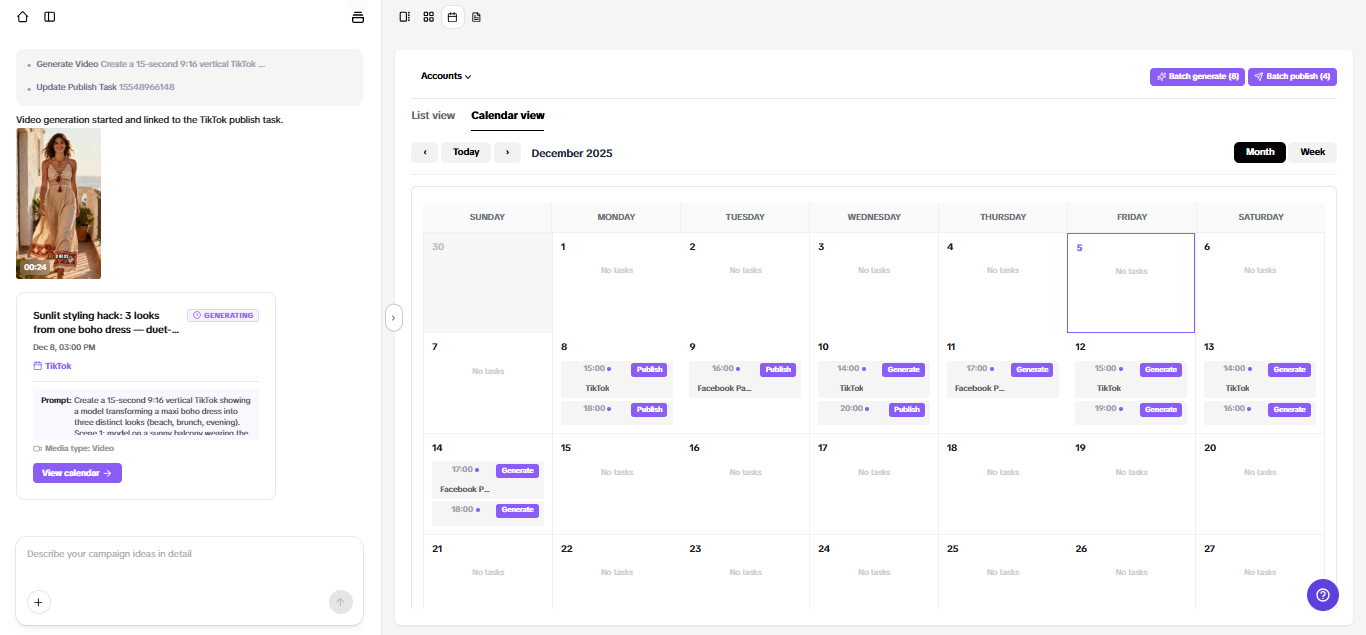Image resolution: width=1366 pixels, height=635 pixels.
Task: Collapse the chat panel with the chevron handle
Action: [394, 316]
